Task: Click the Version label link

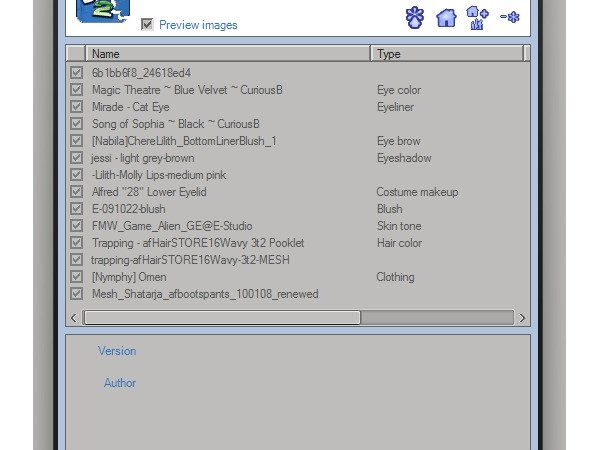Action: pyautogui.click(x=117, y=351)
